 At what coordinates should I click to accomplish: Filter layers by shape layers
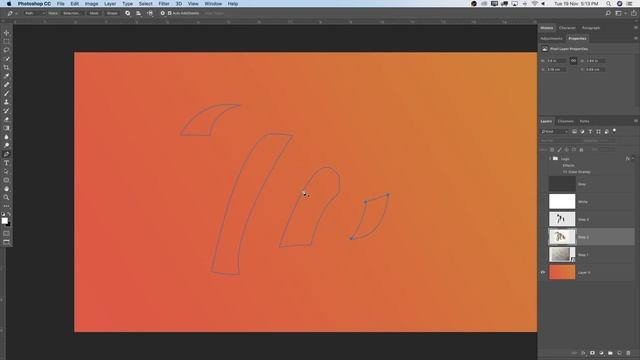point(598,131)
